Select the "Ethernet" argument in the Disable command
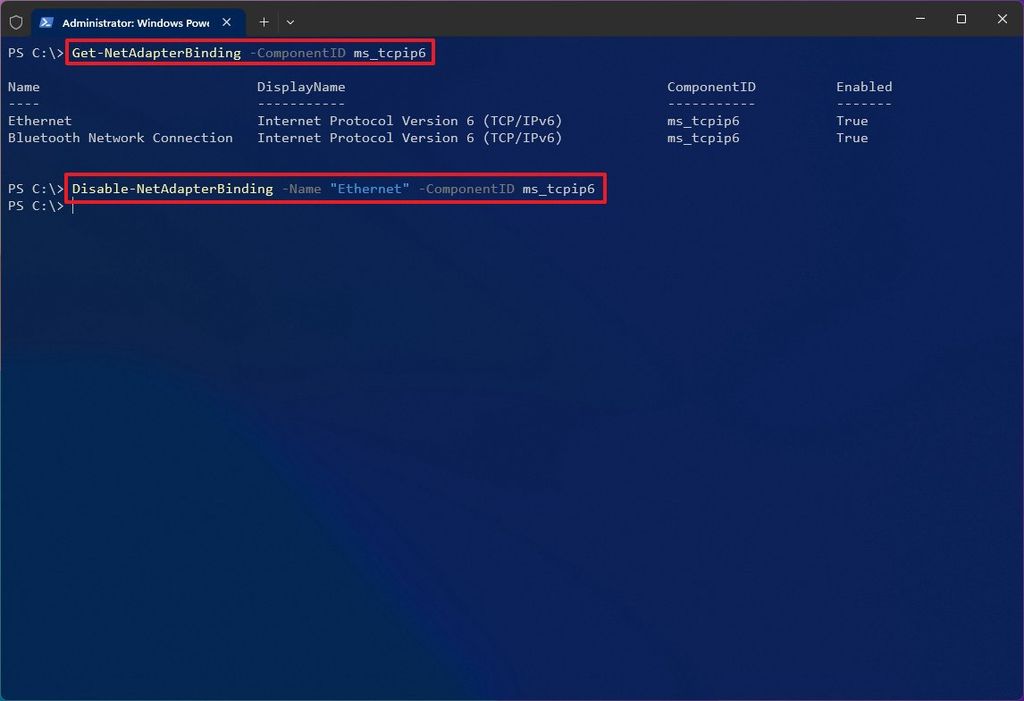 pyautogui.click(x=371, y=188)
